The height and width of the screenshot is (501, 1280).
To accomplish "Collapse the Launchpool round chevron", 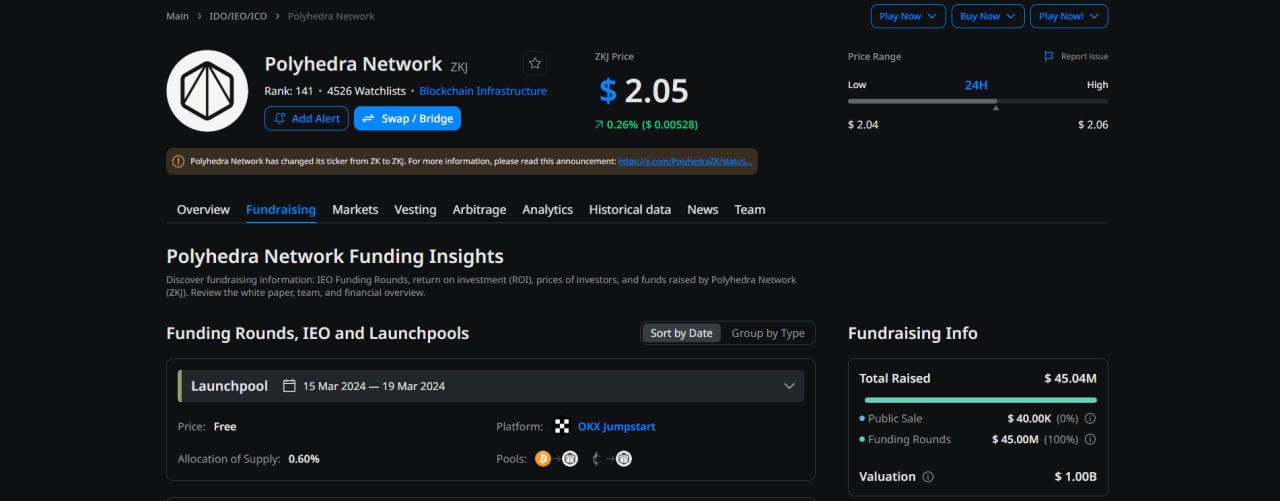I will 789,386.
